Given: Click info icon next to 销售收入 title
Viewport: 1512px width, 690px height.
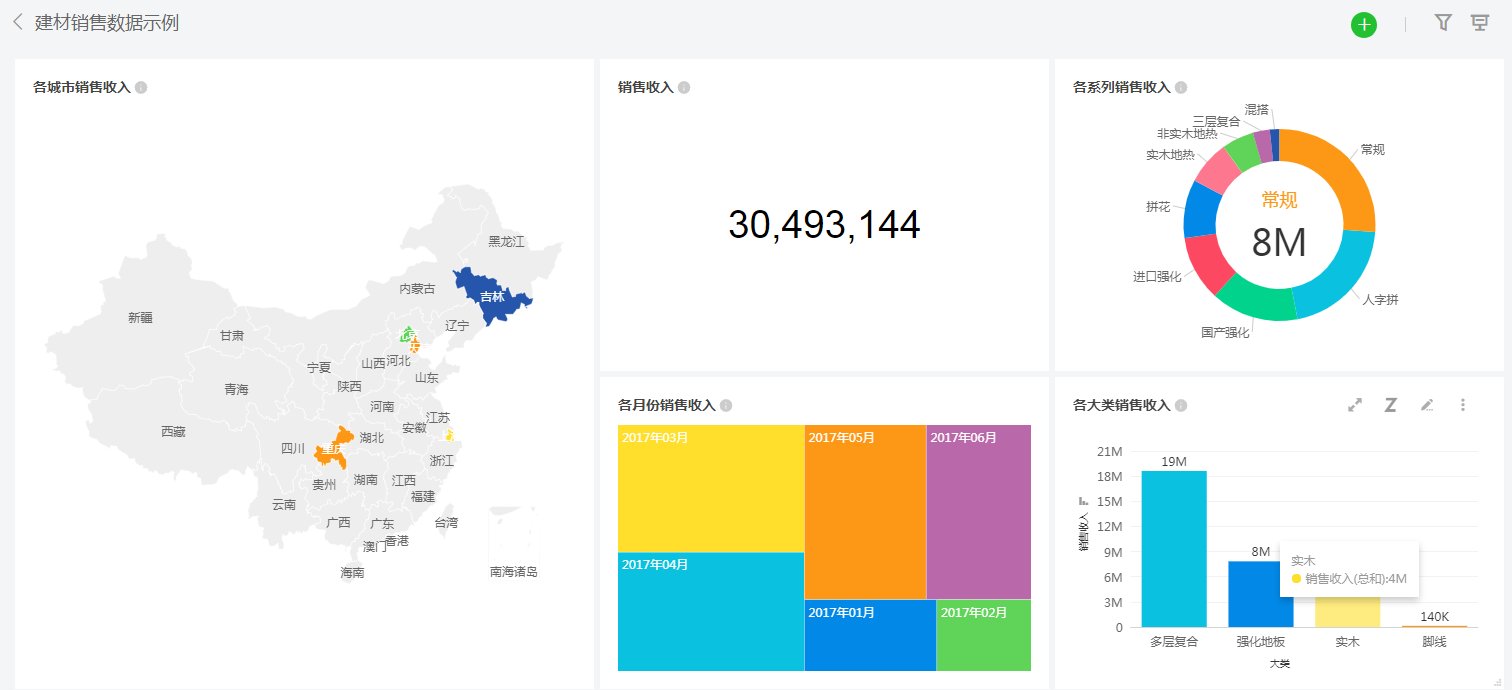Looking at the screenshot, I should click(x=683, y=87).
